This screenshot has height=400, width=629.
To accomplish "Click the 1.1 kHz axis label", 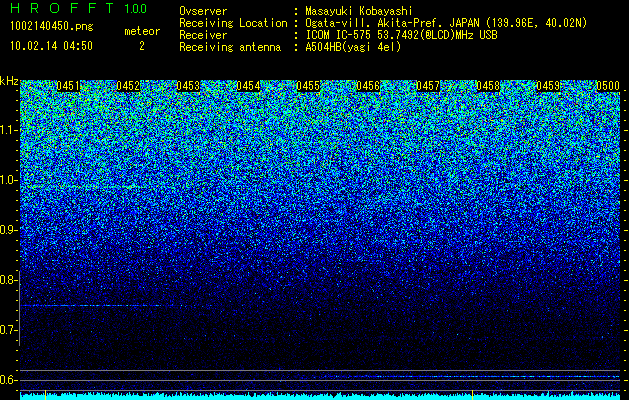I will tap(8, 131).
